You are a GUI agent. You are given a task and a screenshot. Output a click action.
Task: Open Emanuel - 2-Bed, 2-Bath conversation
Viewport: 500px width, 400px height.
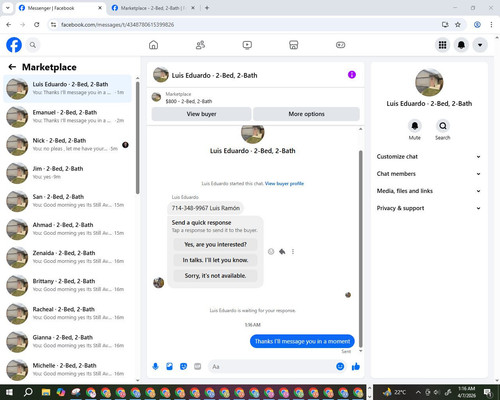click(x=68, y=117)
